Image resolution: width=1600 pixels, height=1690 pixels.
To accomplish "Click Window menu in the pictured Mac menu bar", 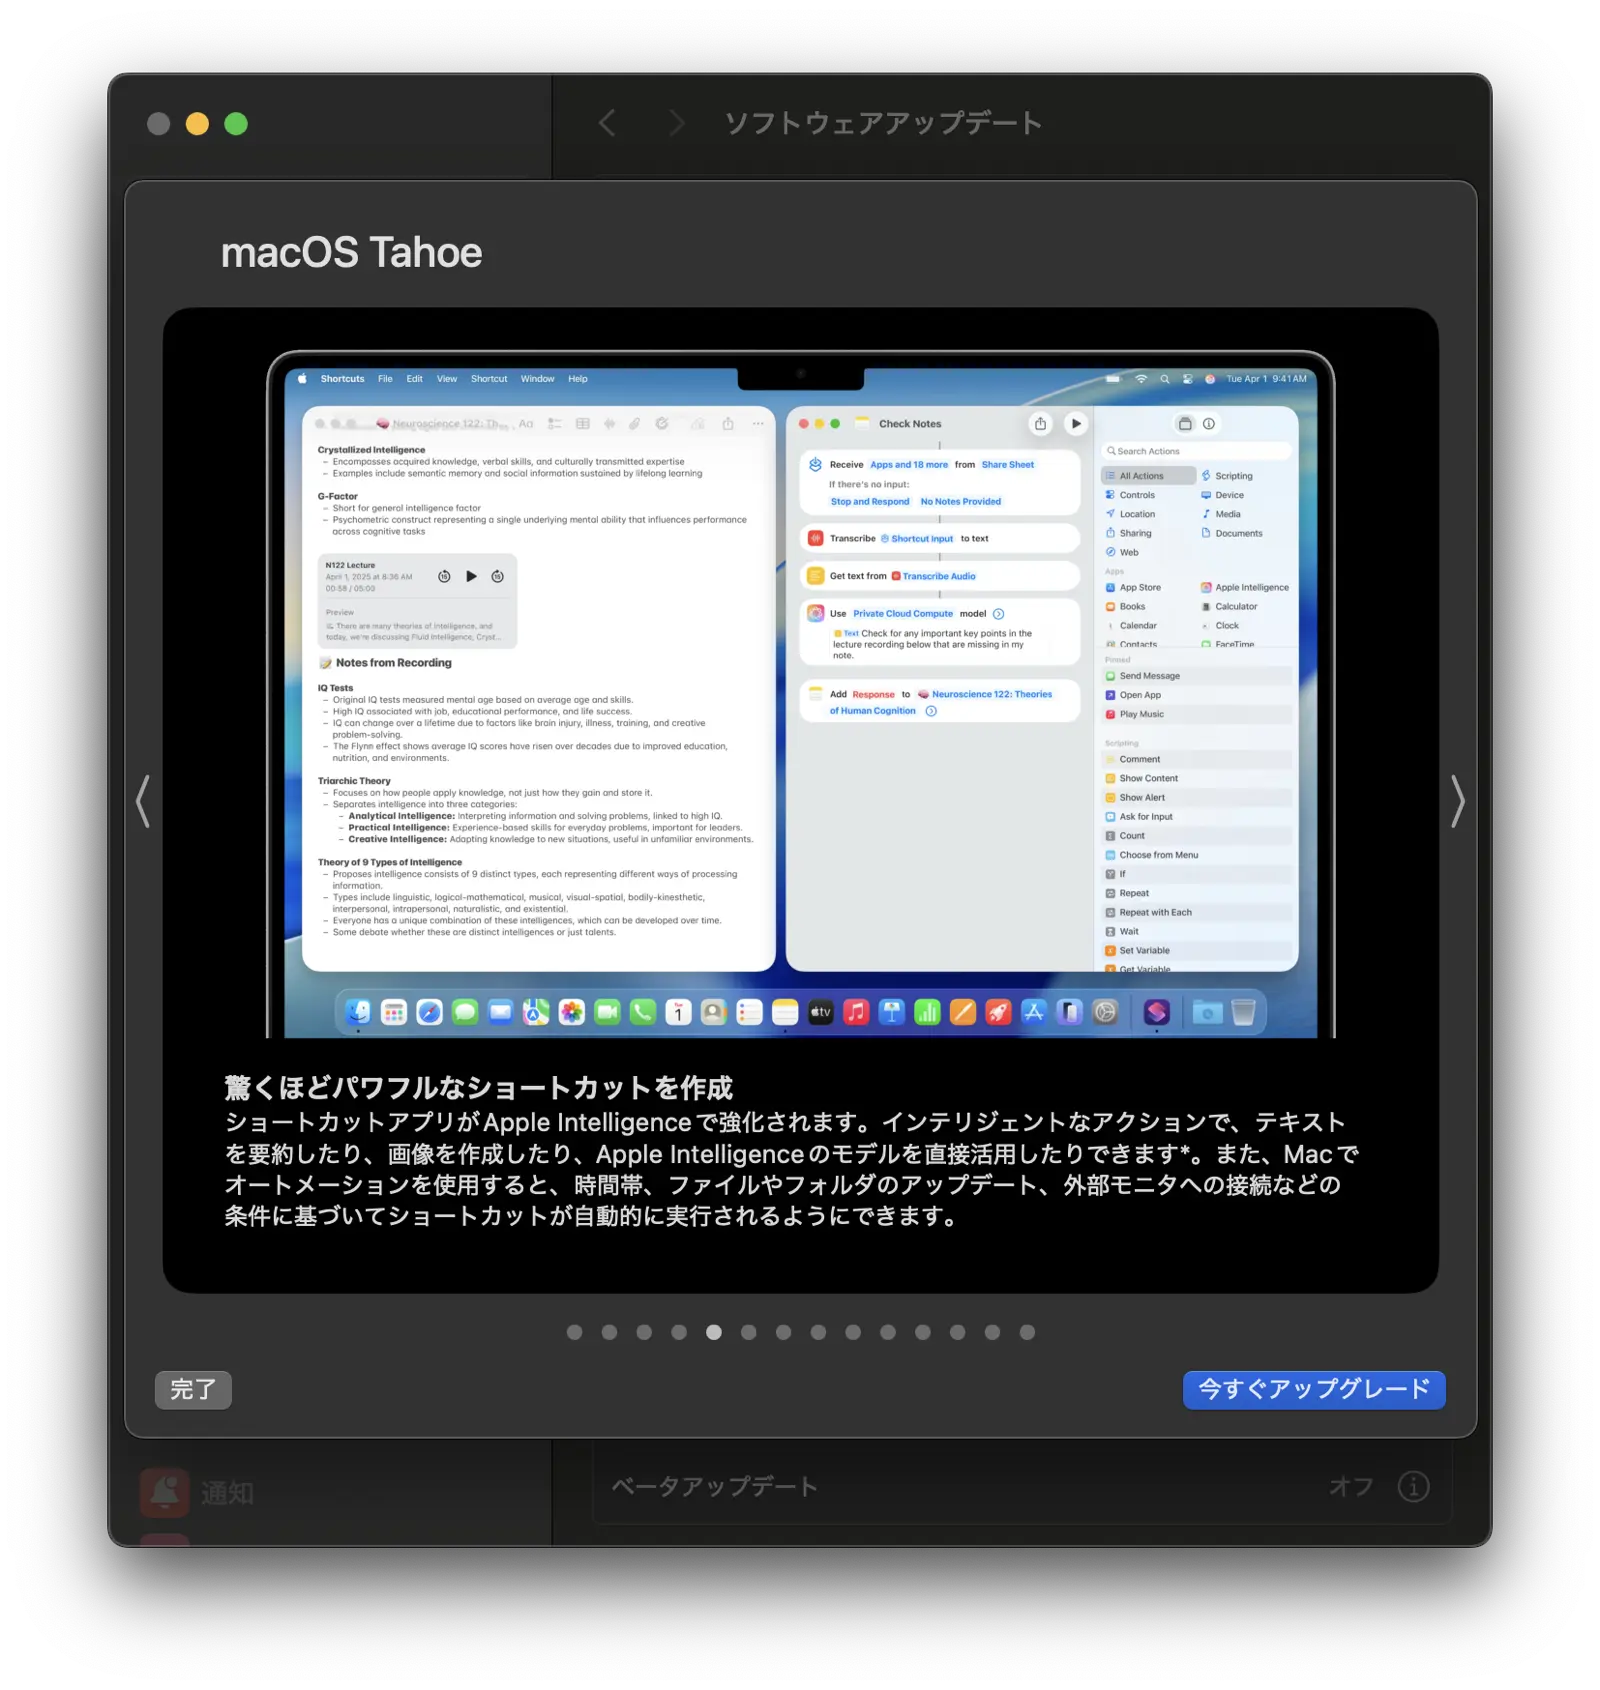I will 537,379.
